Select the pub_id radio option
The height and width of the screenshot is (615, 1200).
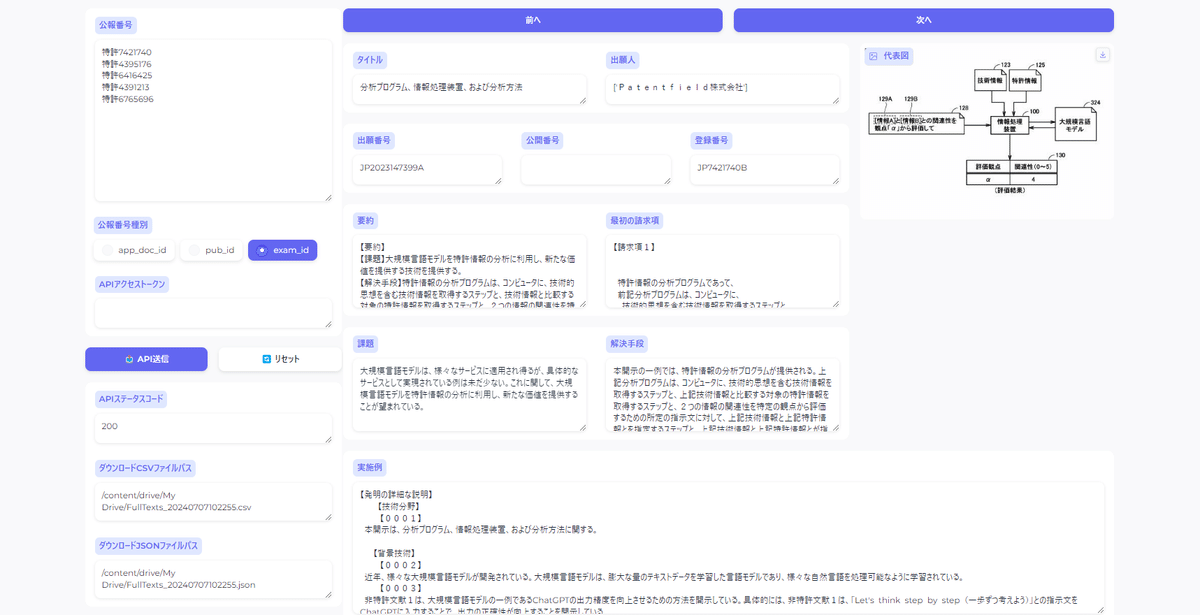point(212,250)
